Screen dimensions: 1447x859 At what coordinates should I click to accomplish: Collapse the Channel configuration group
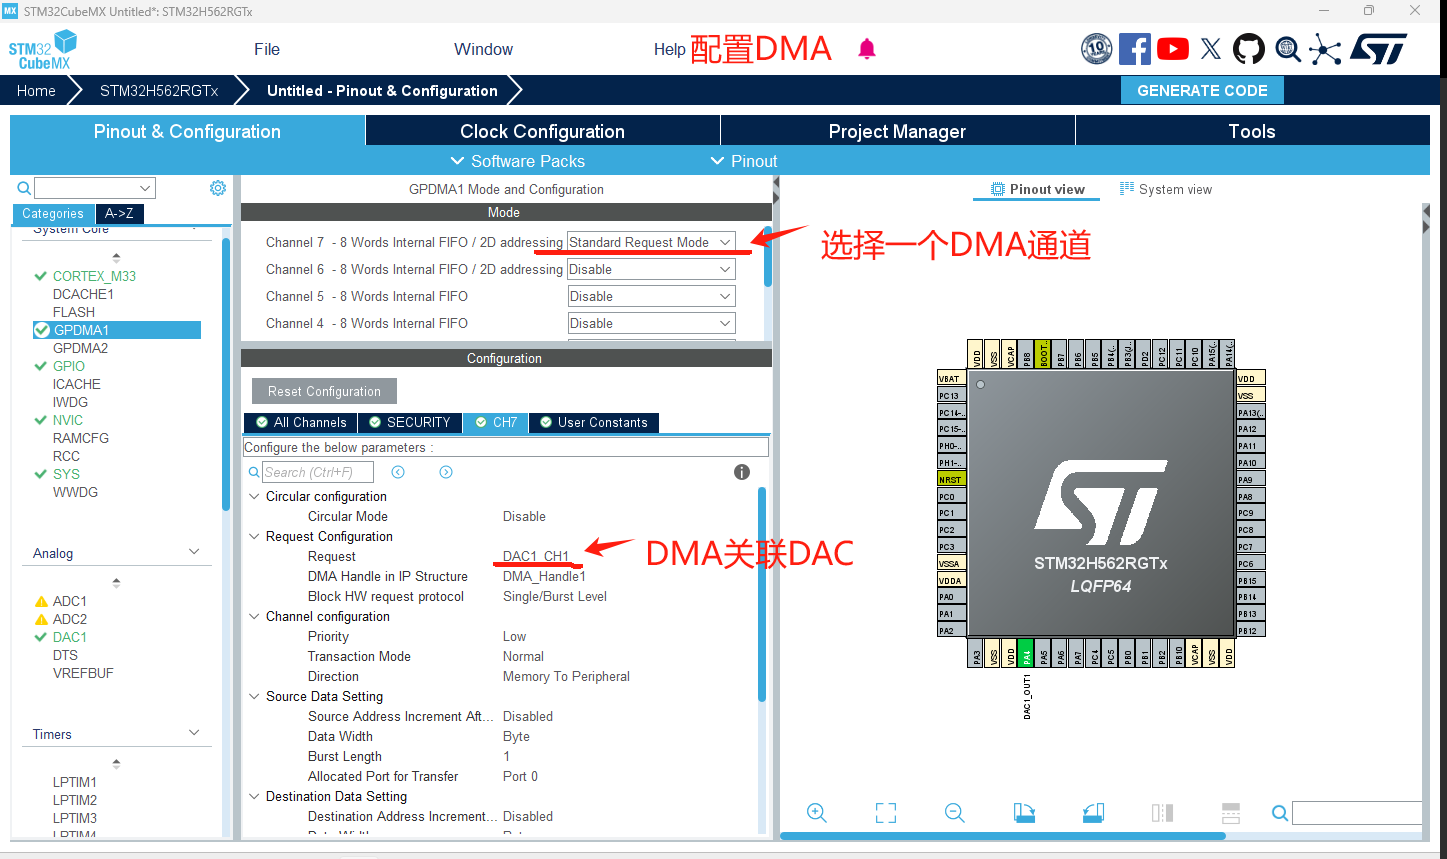point(254,616)
